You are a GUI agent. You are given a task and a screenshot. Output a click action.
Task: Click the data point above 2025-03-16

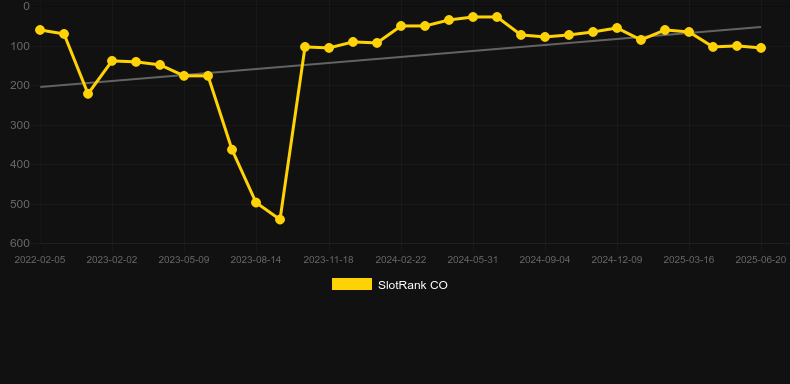pos(689,32)
